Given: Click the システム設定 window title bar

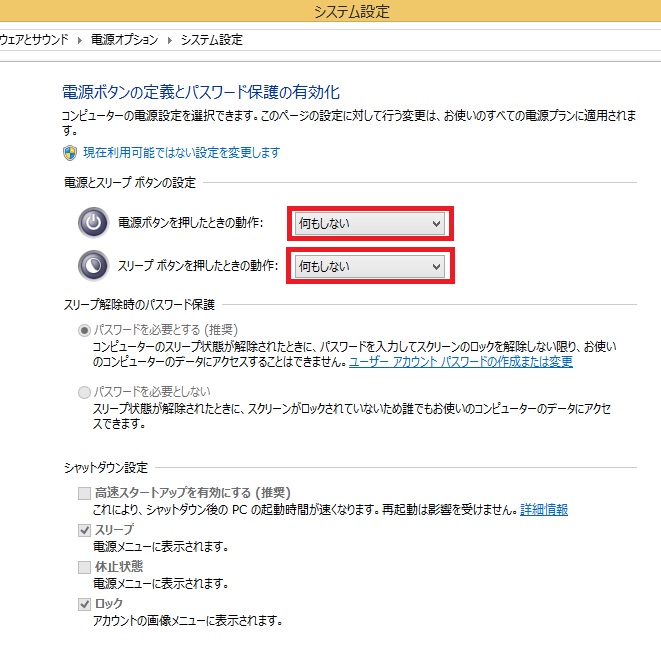Looking at the screenshot, I should tap(350, 12).
